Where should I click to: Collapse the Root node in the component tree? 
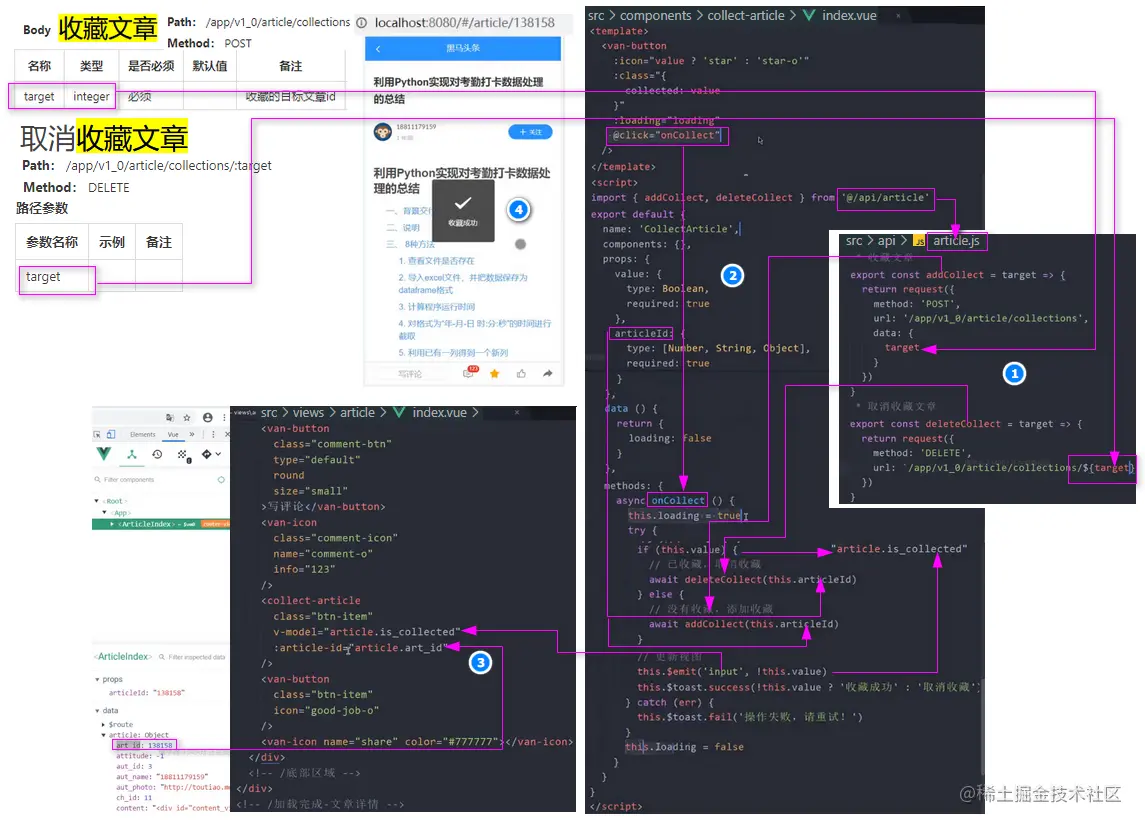point(96,501)
